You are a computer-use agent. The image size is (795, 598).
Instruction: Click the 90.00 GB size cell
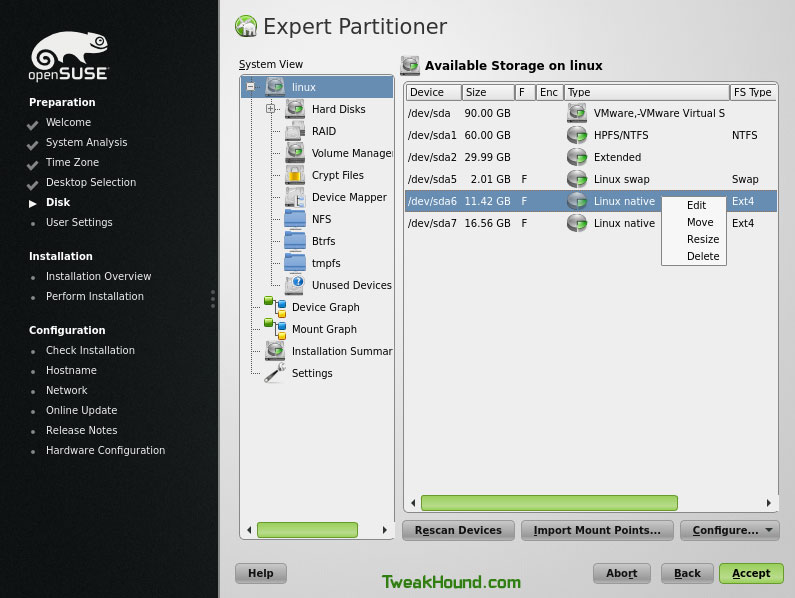point(487,113)
